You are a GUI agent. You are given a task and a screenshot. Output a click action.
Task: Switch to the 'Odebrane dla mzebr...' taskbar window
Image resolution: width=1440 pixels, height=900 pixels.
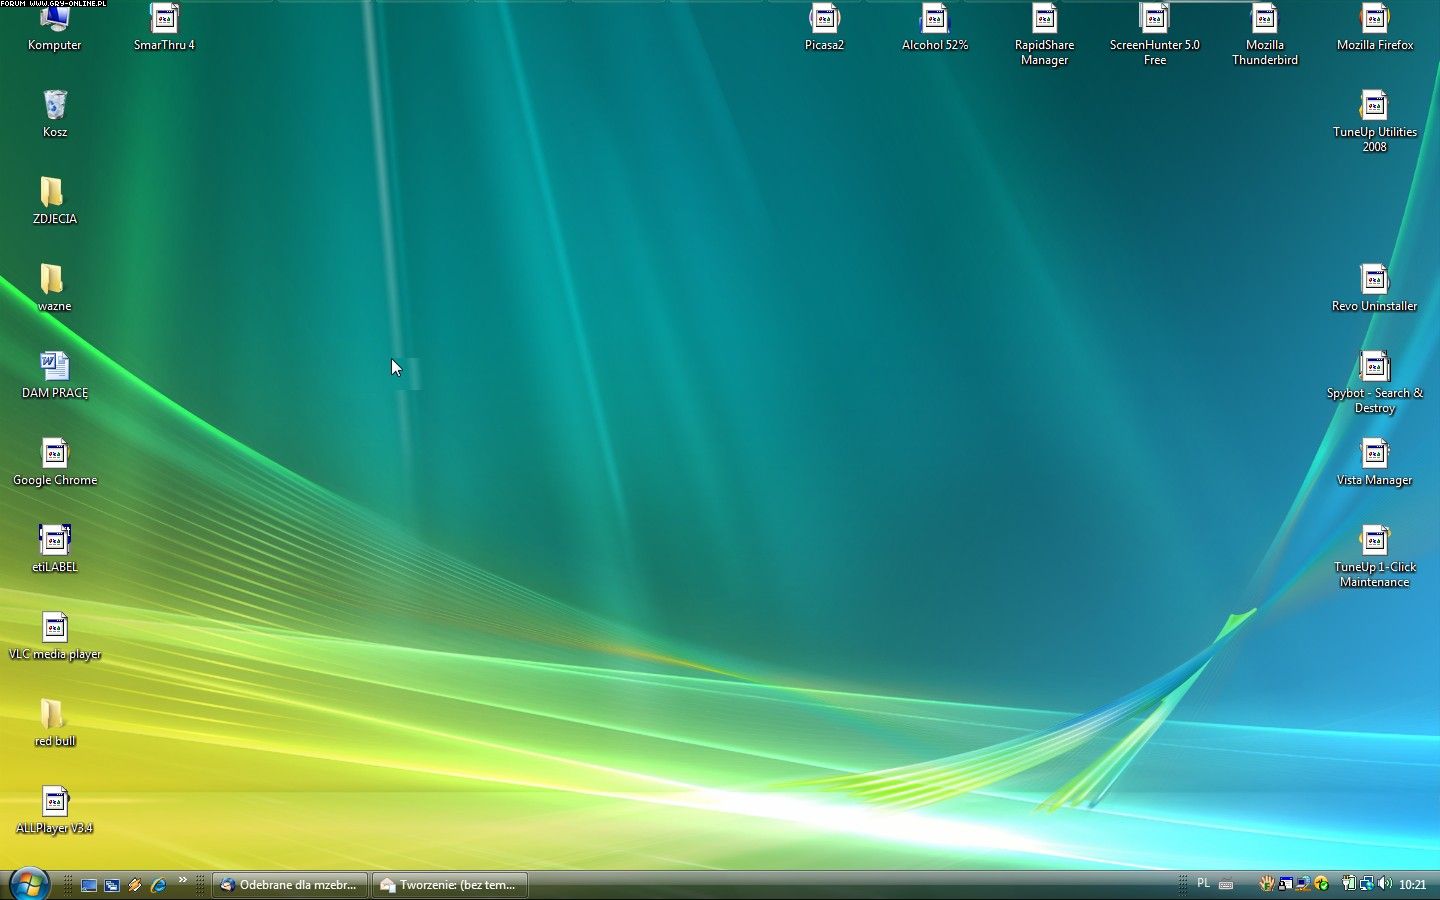point(289,885)
